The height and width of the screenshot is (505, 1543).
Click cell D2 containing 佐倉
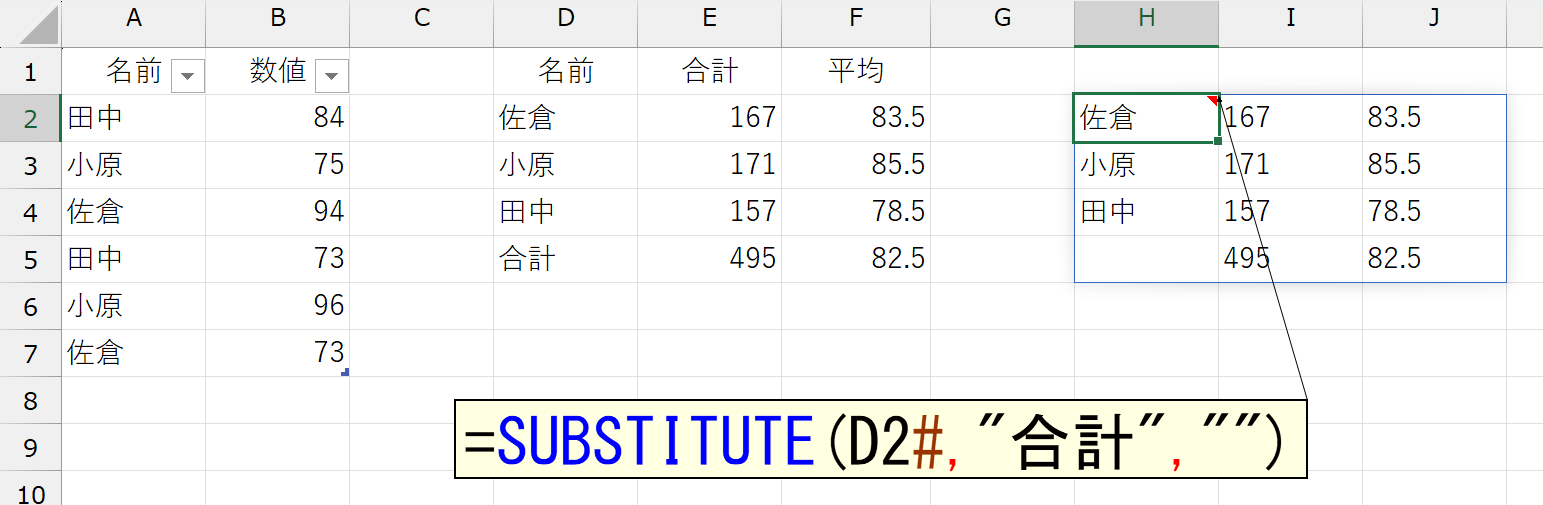coord(566,118)
